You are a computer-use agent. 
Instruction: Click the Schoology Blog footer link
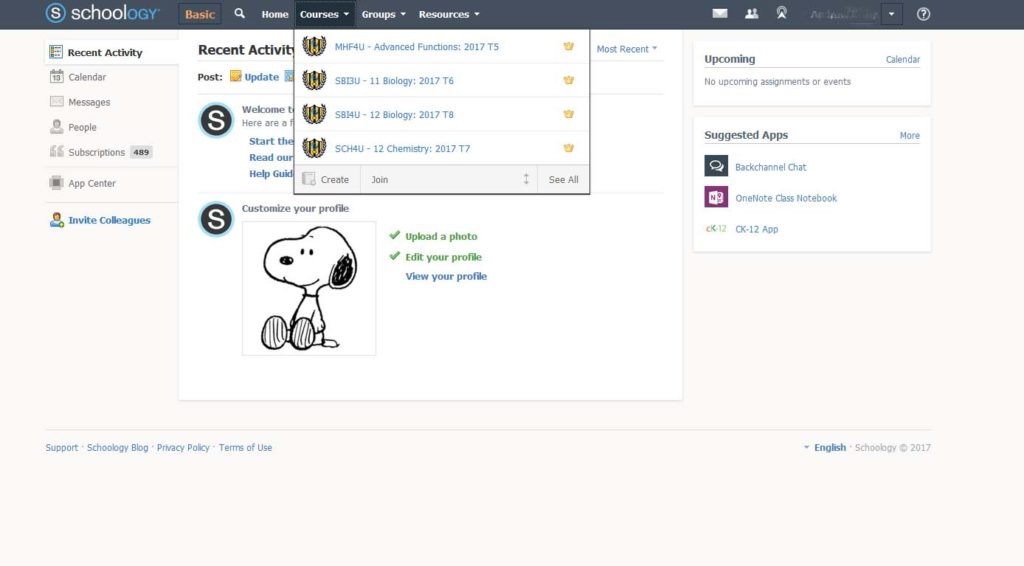[x=118, y=447]
